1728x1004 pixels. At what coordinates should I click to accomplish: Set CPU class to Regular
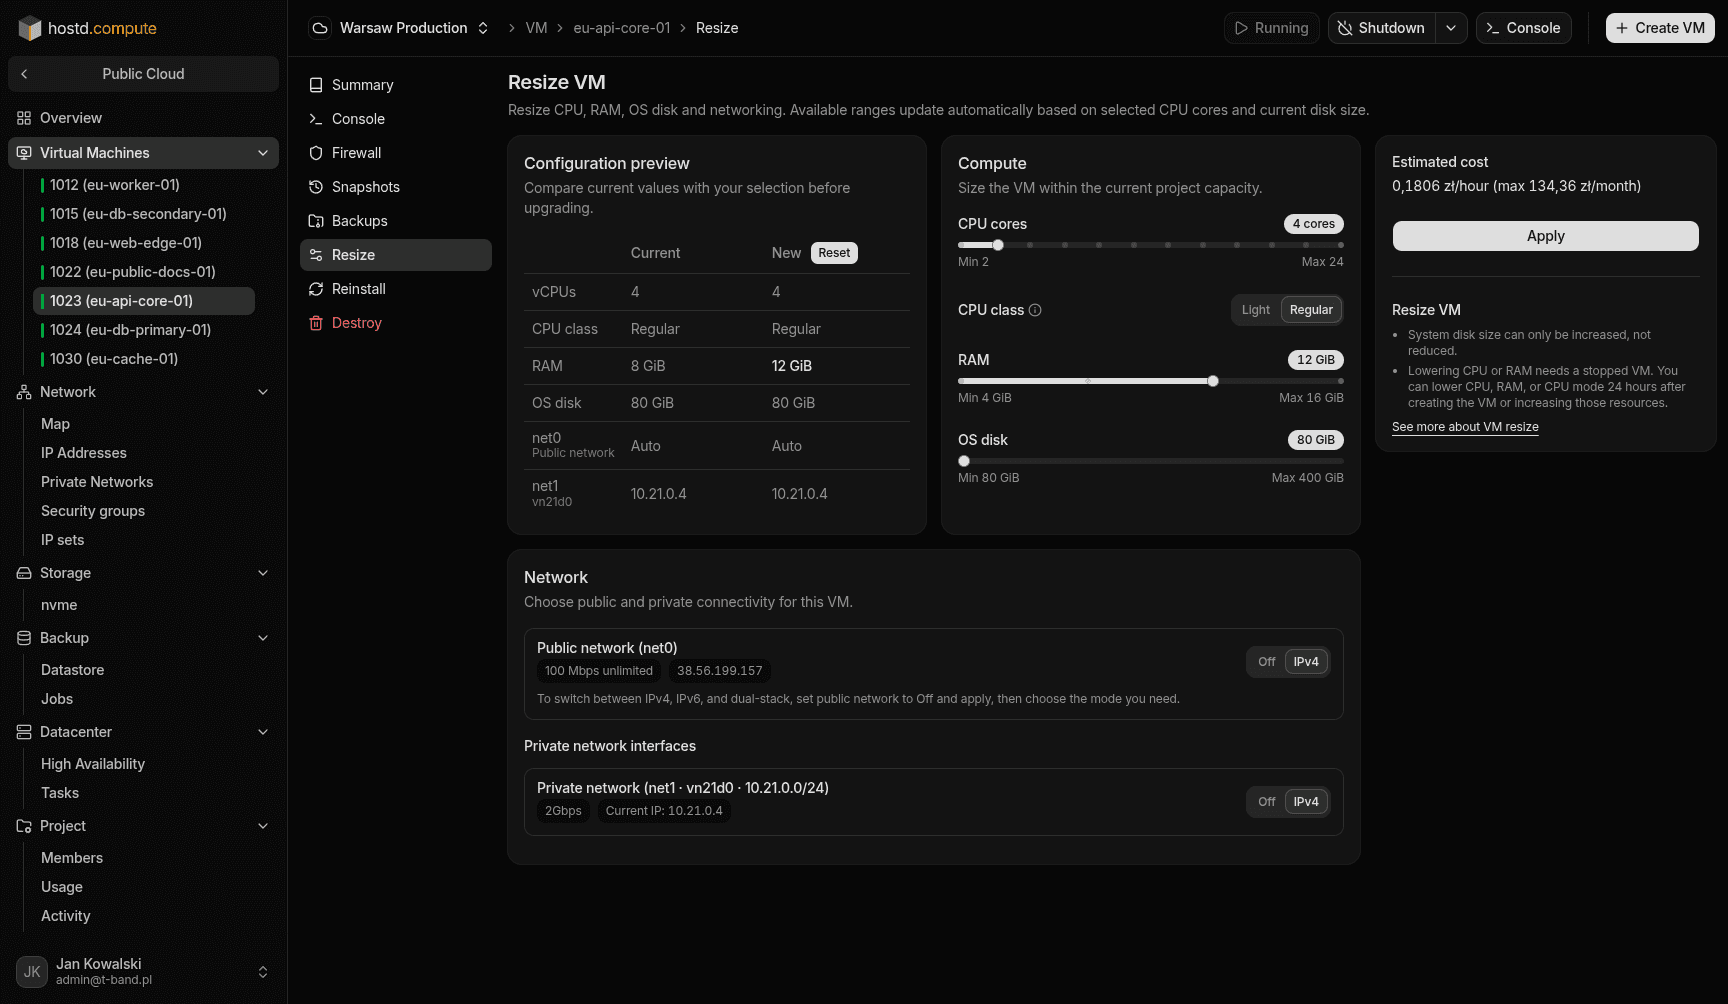[1311, 310]
